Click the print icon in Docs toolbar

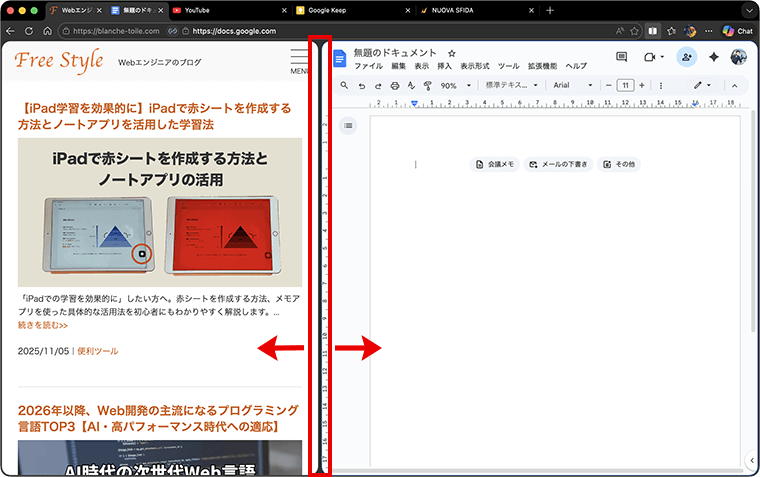(x=395, y=86)
